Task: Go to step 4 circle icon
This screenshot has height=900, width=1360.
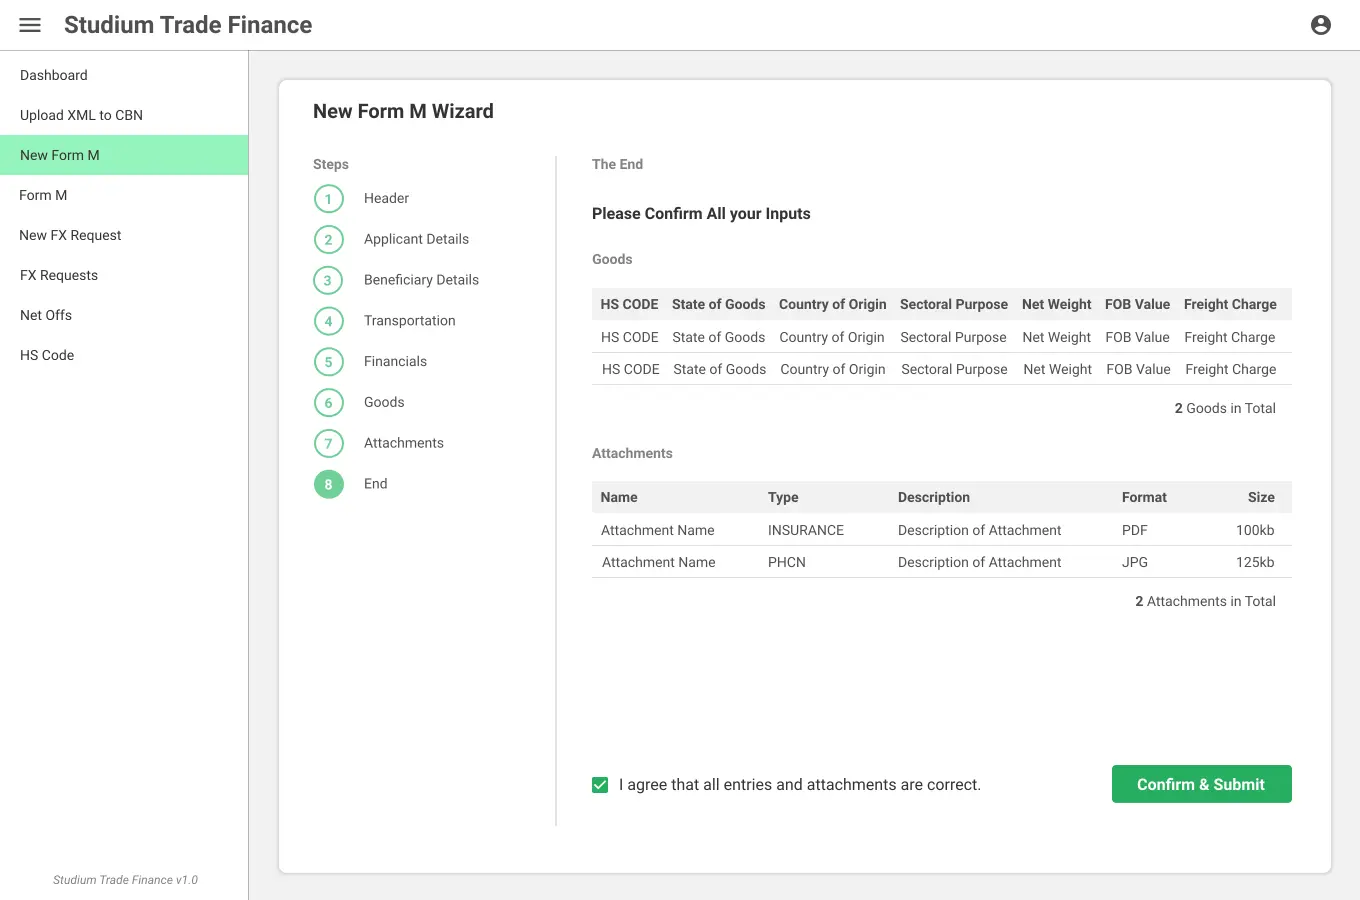Action: tap(328, 321)
